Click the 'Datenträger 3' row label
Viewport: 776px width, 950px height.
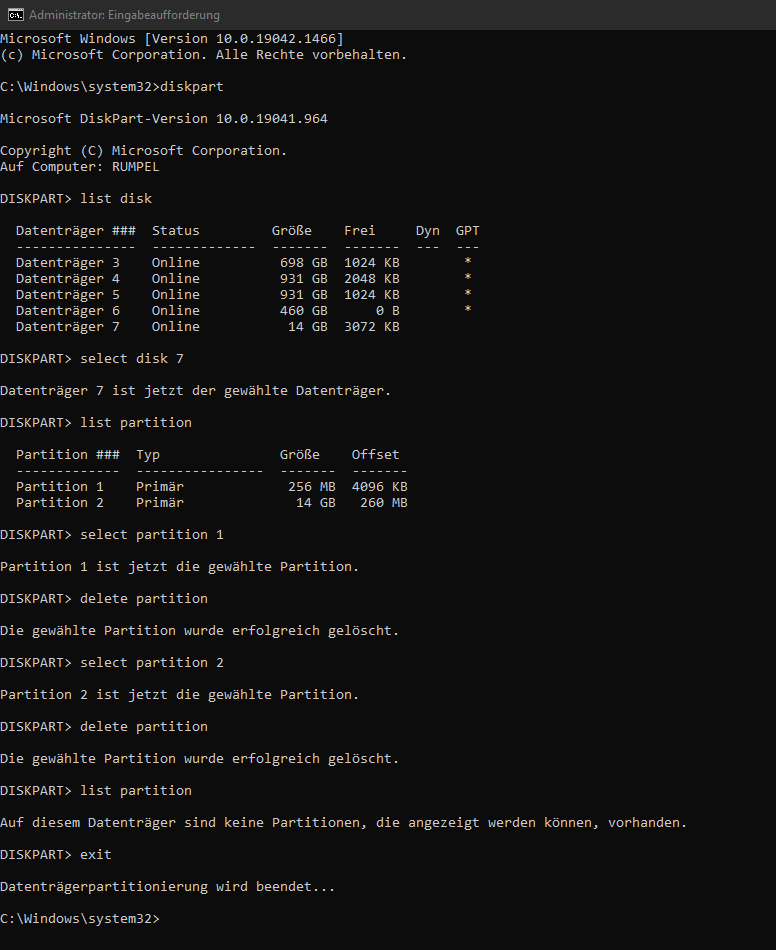coord(68,263)
